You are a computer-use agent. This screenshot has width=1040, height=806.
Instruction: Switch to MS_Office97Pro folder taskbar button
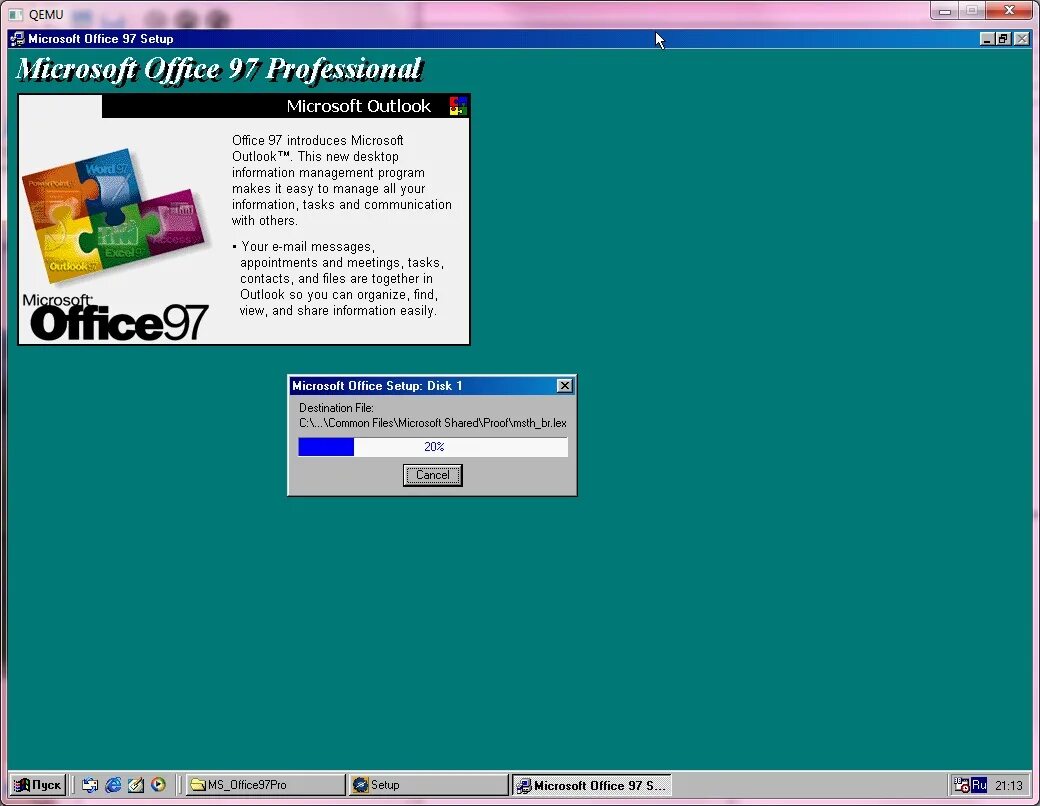265,785
